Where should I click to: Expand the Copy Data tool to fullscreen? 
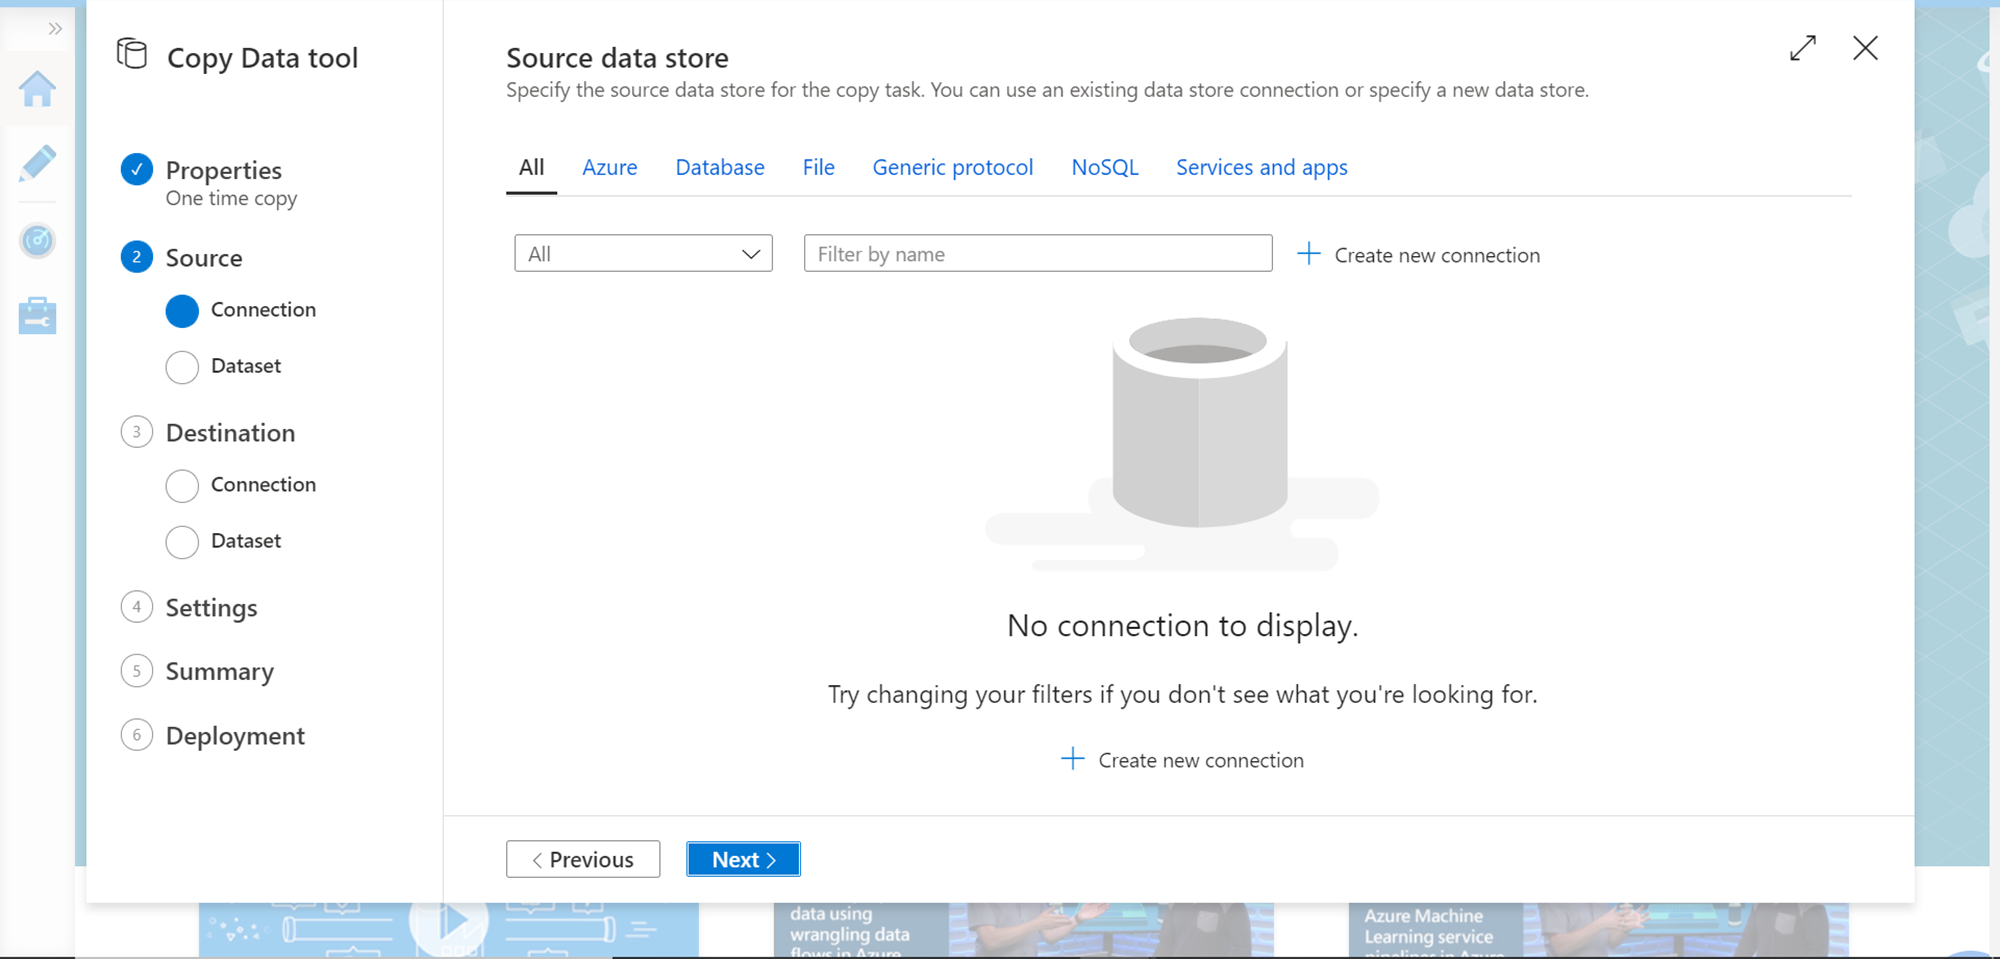1802,48
